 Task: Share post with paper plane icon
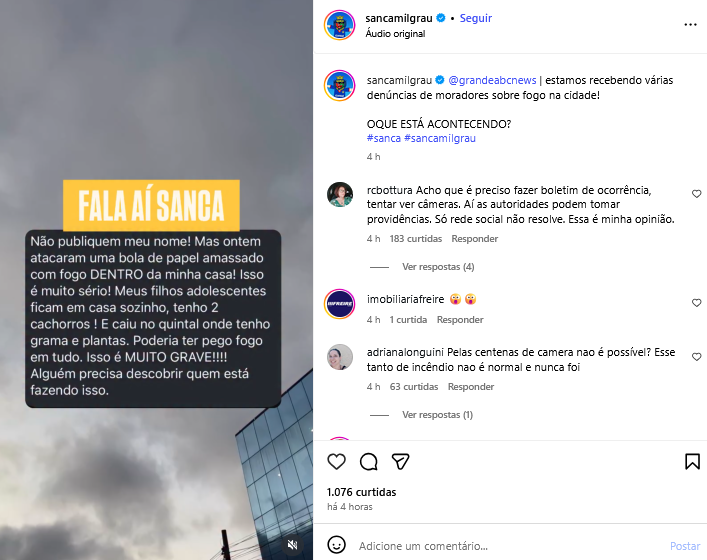point(400,461)
